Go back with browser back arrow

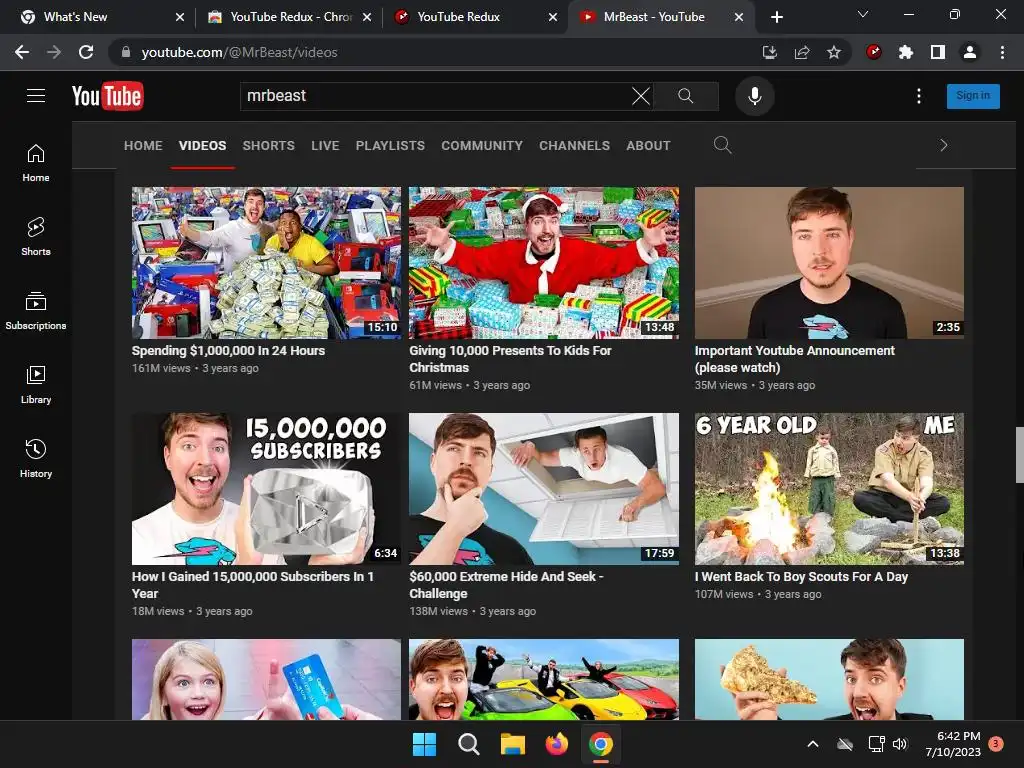point(22,52)
